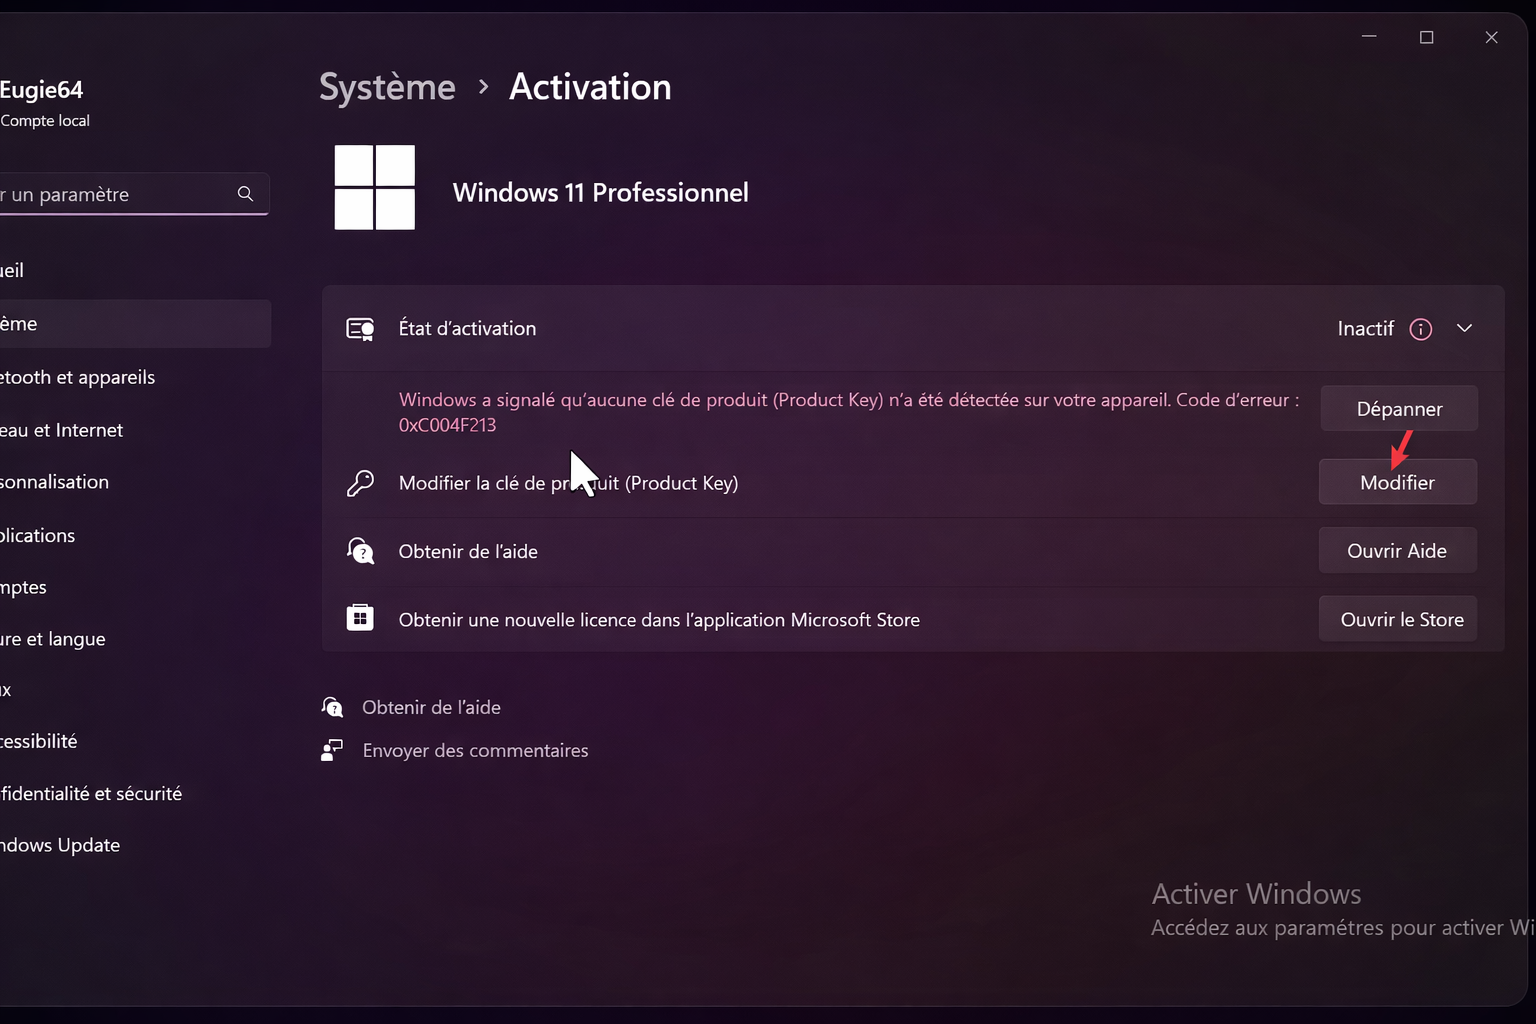Viewport: 1536px width, 1024px height.
Task: Click the activation state certificate icon
Action: [x=360, y=329]
